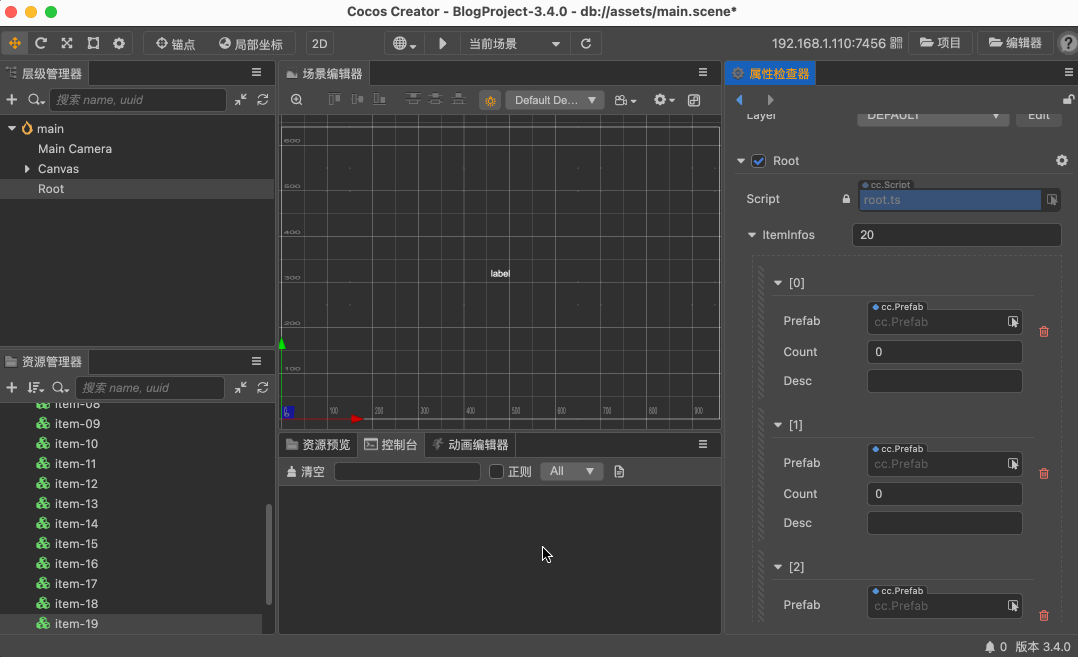Switch to the console tab
1078x657 pixels.
click(390, 445)
